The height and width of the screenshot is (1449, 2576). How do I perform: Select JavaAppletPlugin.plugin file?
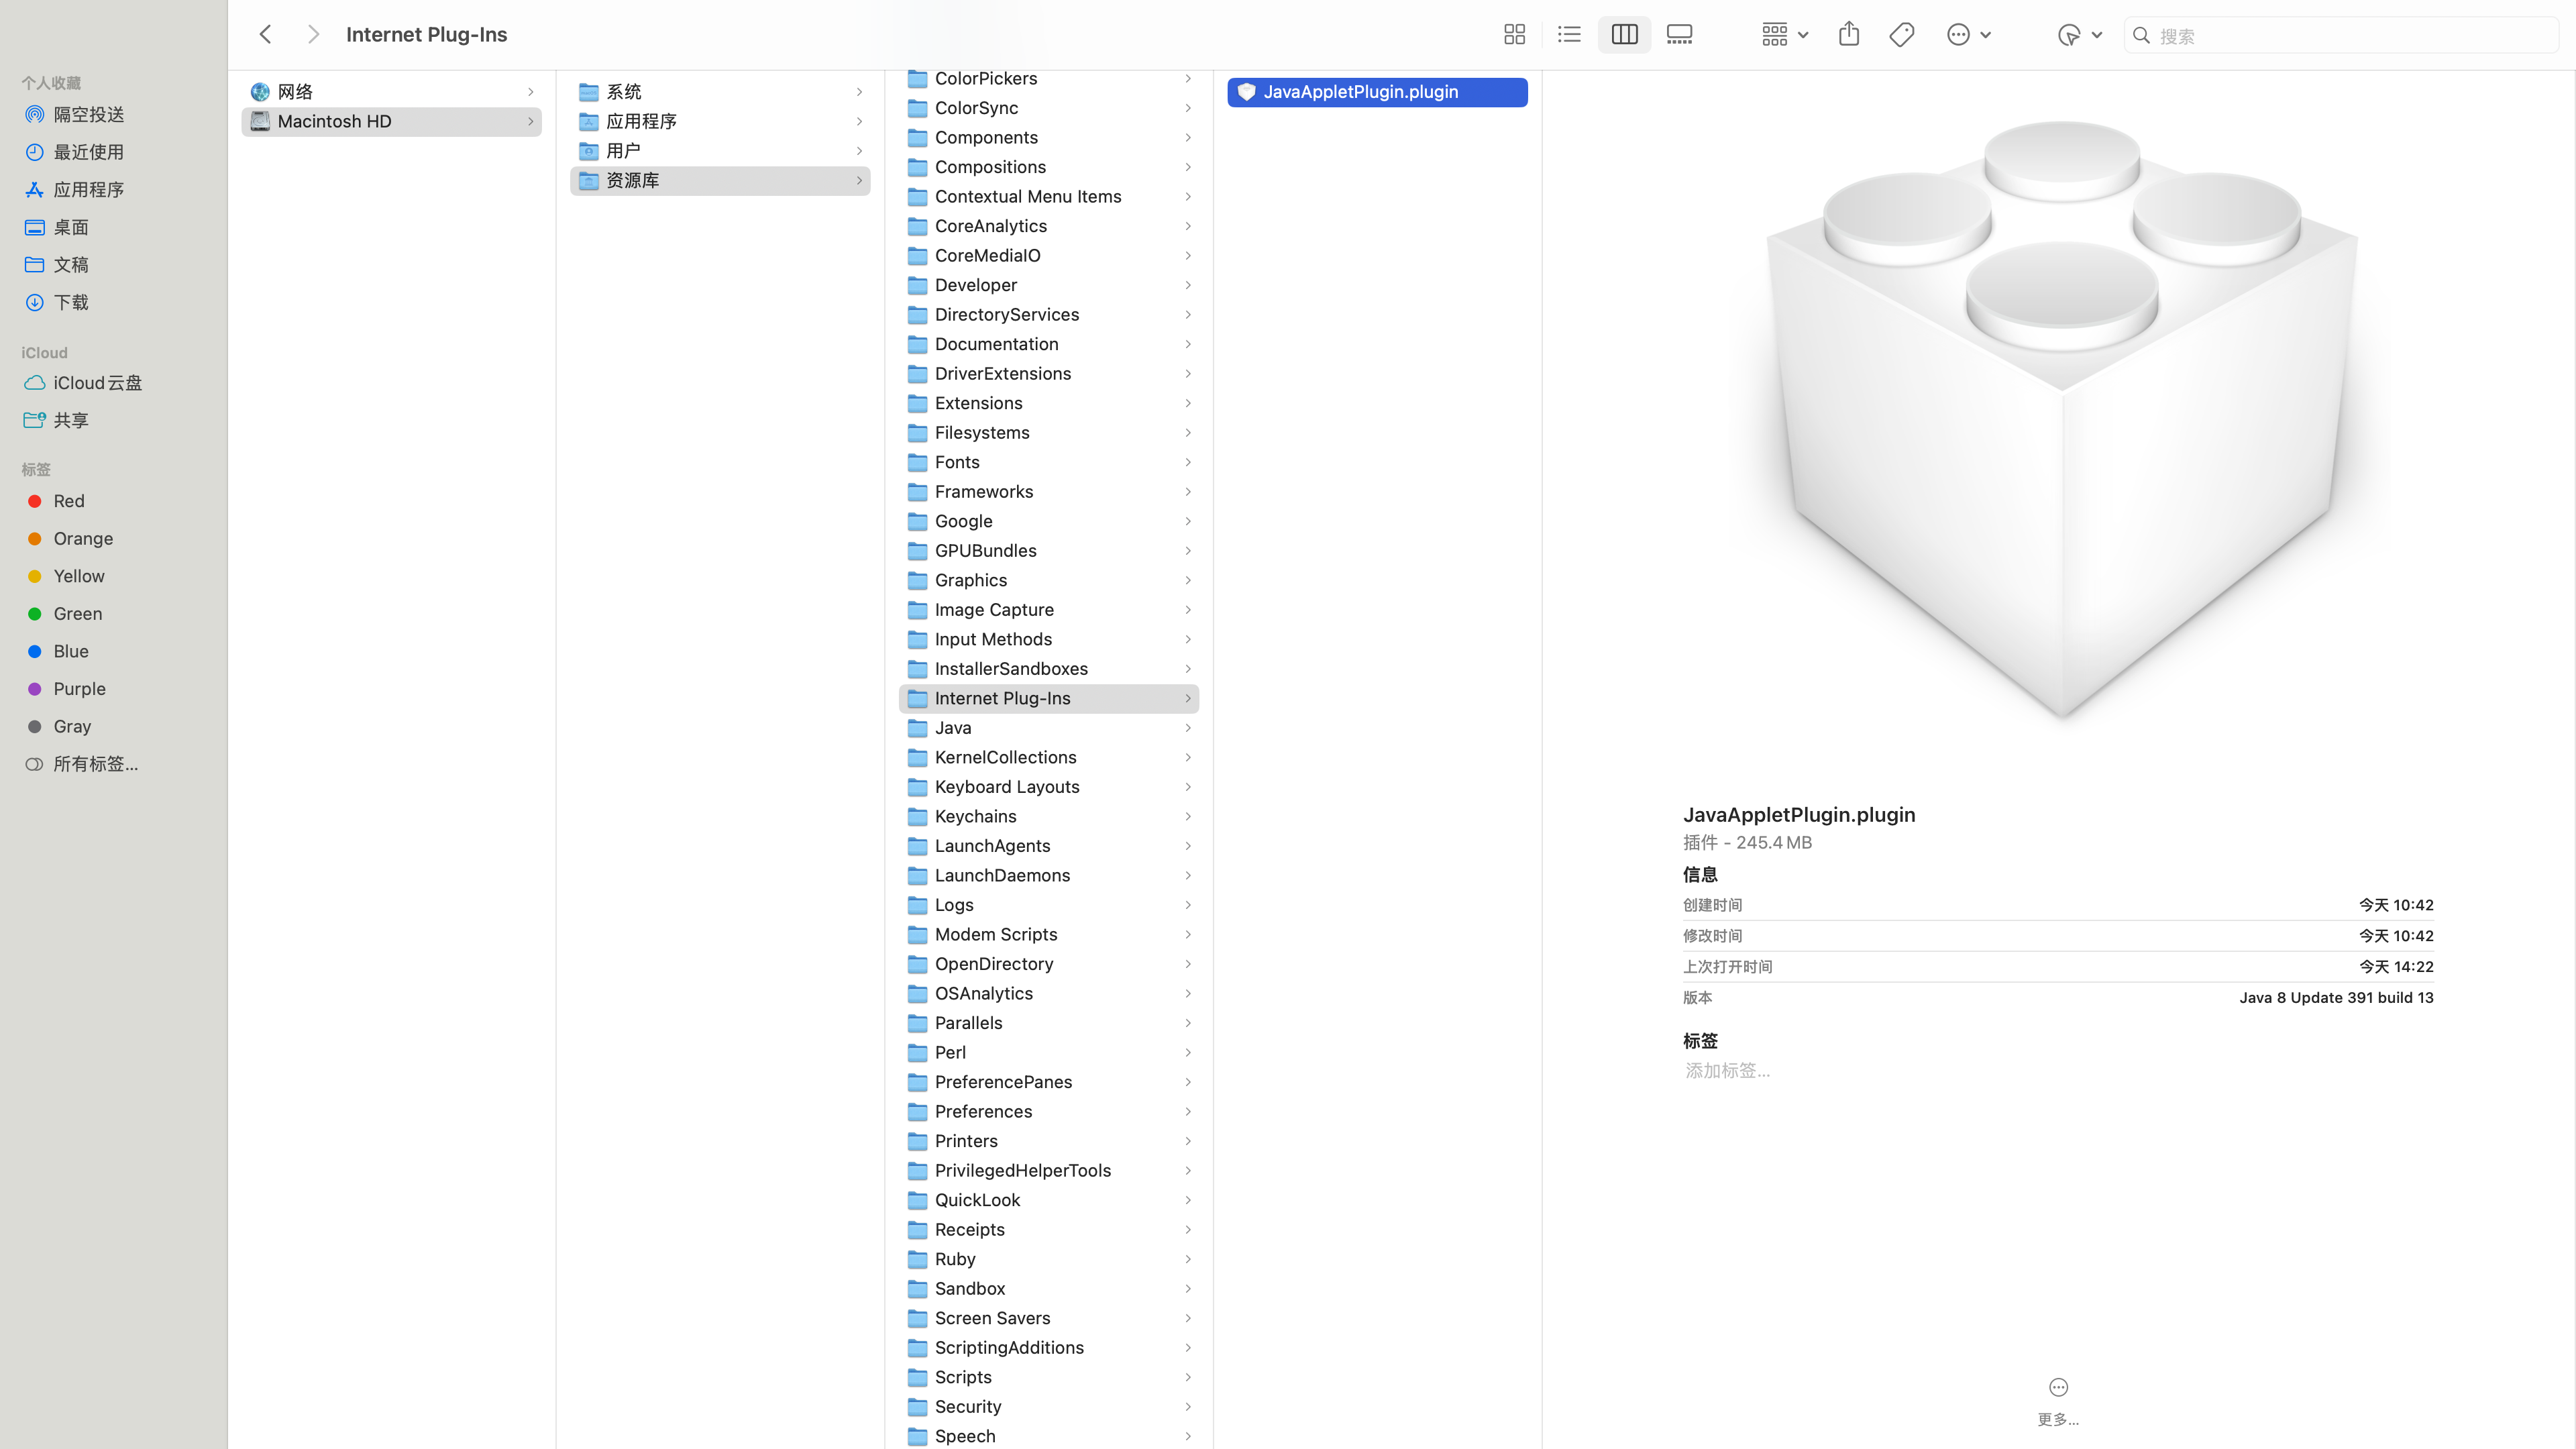[x=1377, y=92]
